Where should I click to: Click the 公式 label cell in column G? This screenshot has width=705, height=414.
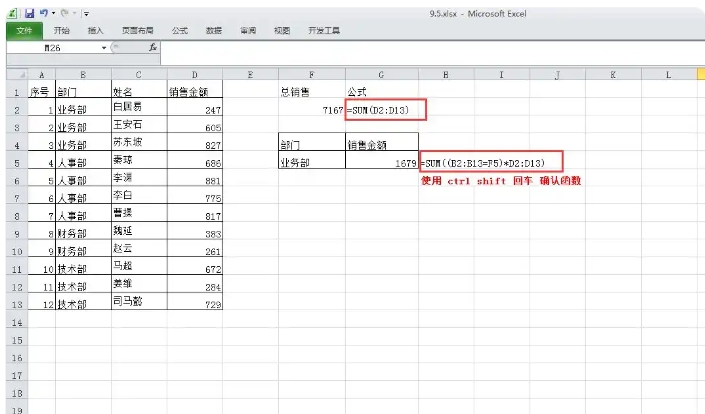[x=382, y=89]
